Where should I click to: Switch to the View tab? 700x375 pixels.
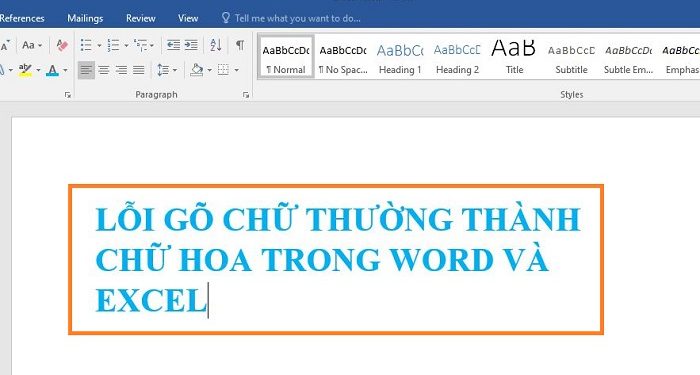[188, 18]
